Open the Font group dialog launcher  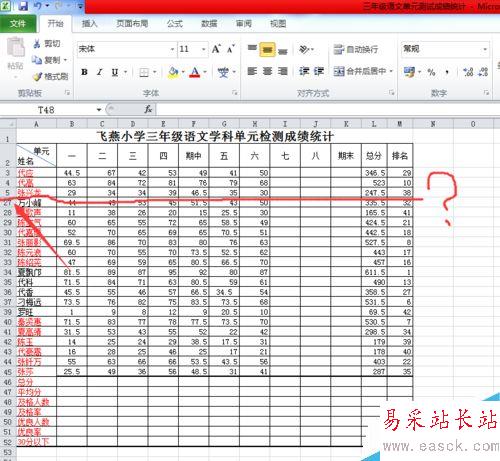pos(235,93)
